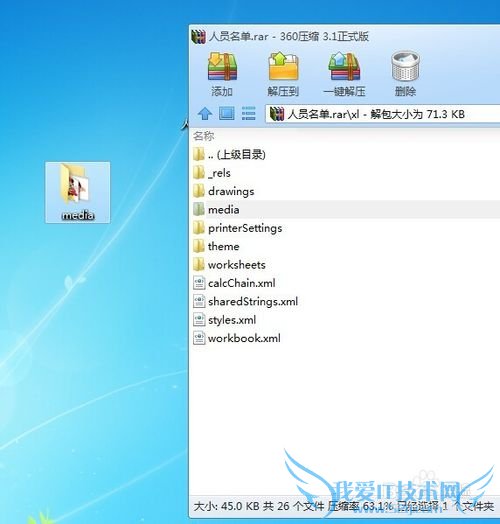
Task: Click the sharedStrings.xml file icon
Action: click(199, 301)
